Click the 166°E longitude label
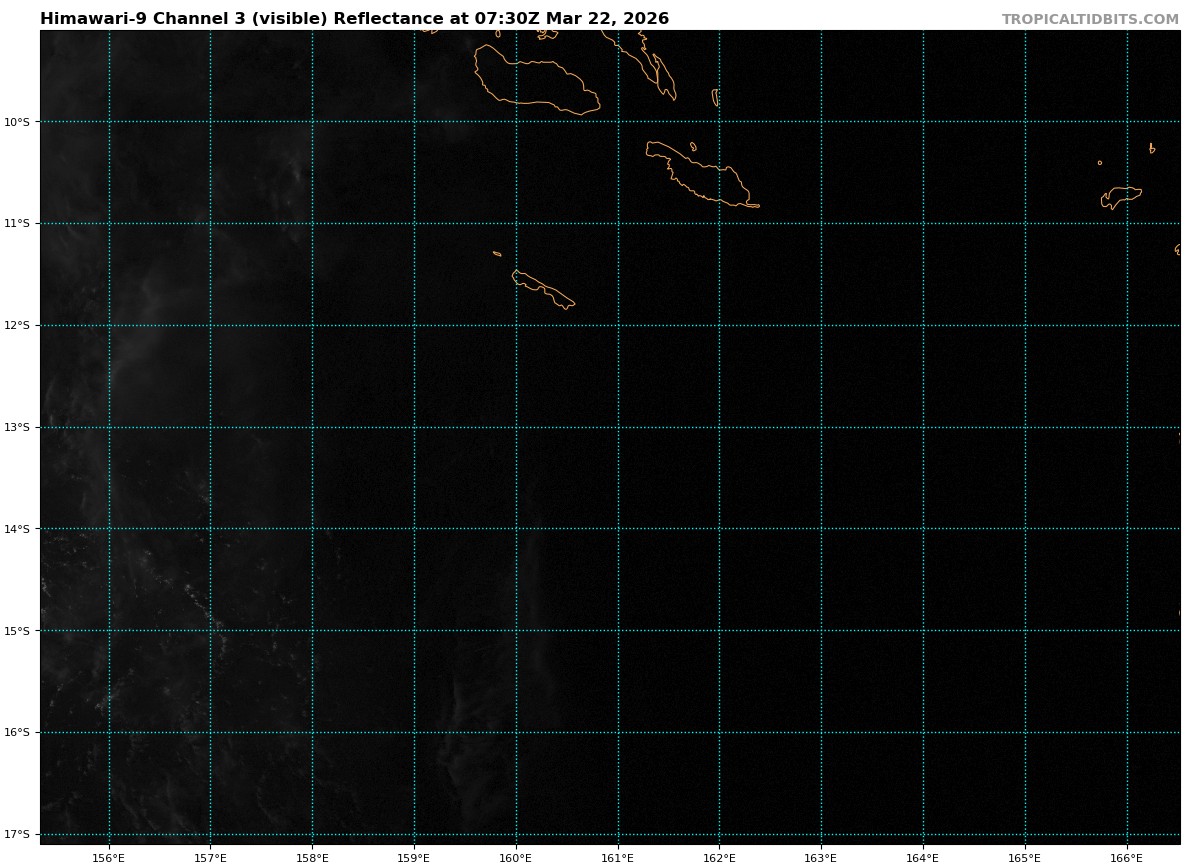The width and height of the screenshot is (1200, 867). pyautogui.click(x=1126, y=857)
